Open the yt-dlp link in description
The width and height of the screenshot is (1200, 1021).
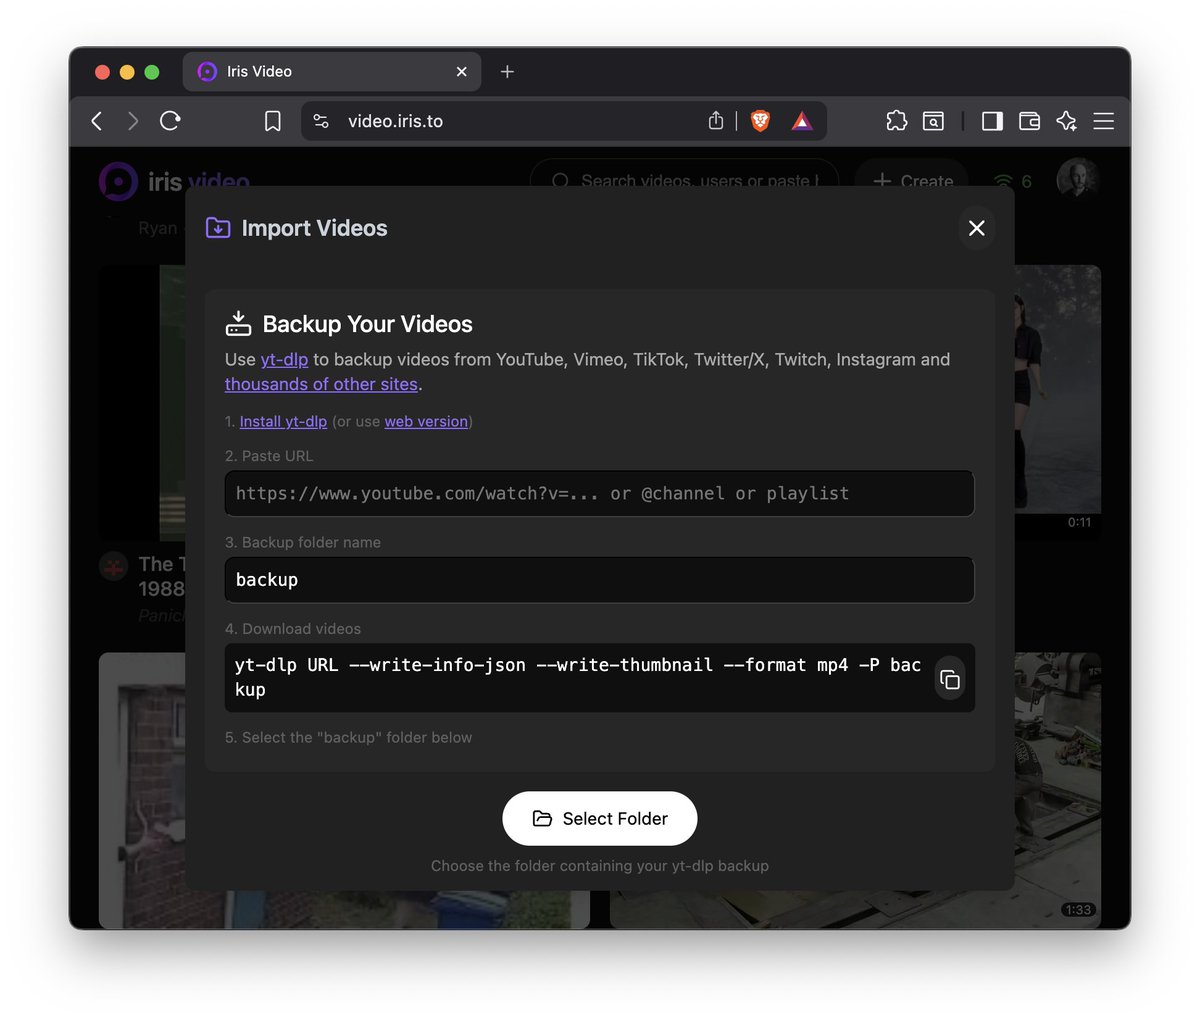[x=284, y=359]
